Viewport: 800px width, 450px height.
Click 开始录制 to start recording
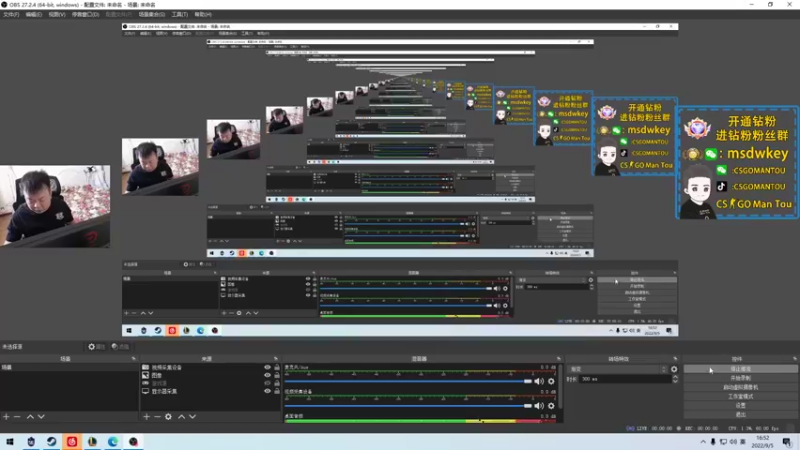coord(740,378)
